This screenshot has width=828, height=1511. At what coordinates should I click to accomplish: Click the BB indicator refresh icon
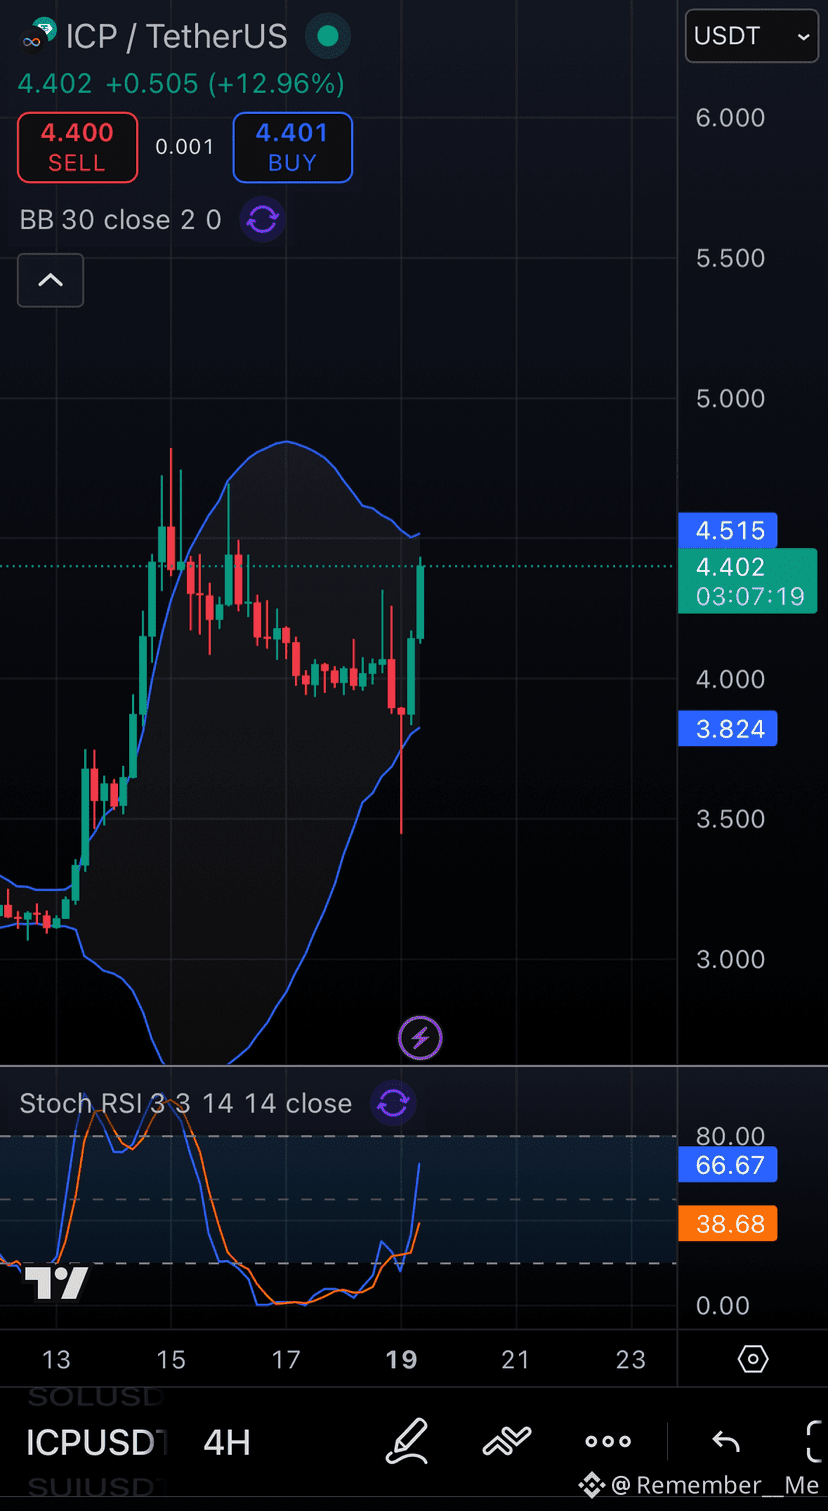(x=262, y=219)
